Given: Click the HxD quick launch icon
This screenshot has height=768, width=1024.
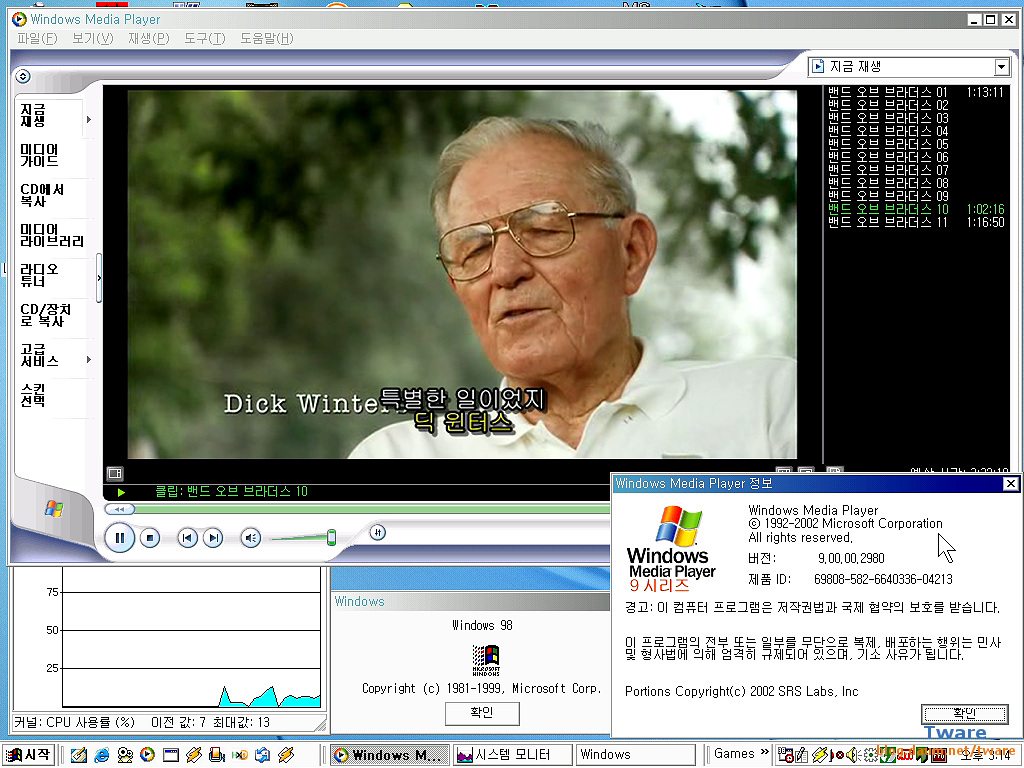Looking at the screenshot, I should (240, 755).
